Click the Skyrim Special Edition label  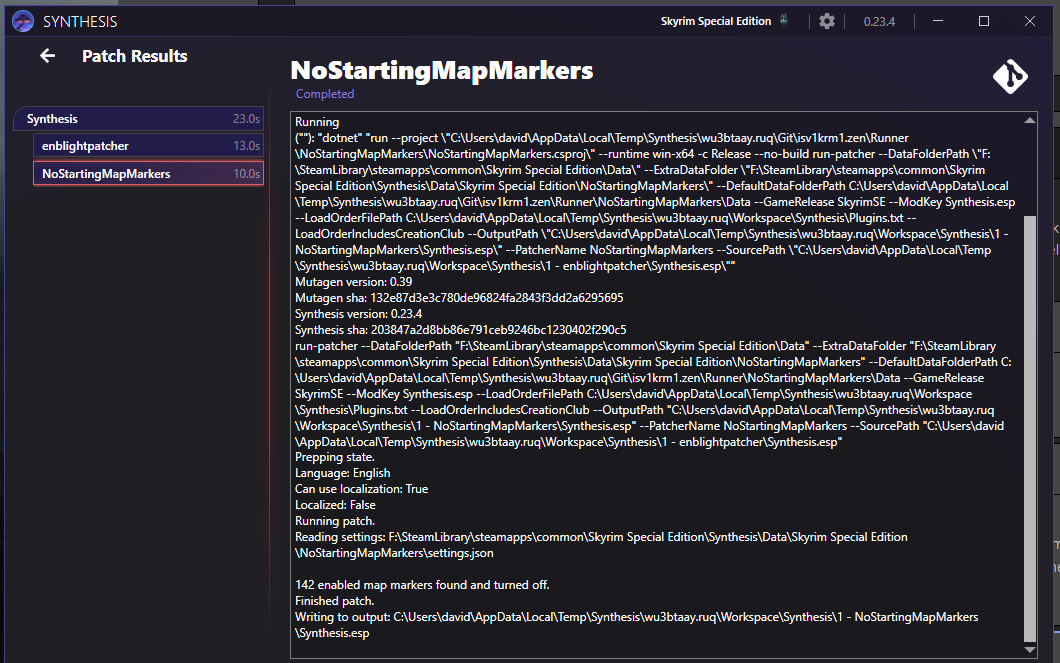tap(716, 21)
